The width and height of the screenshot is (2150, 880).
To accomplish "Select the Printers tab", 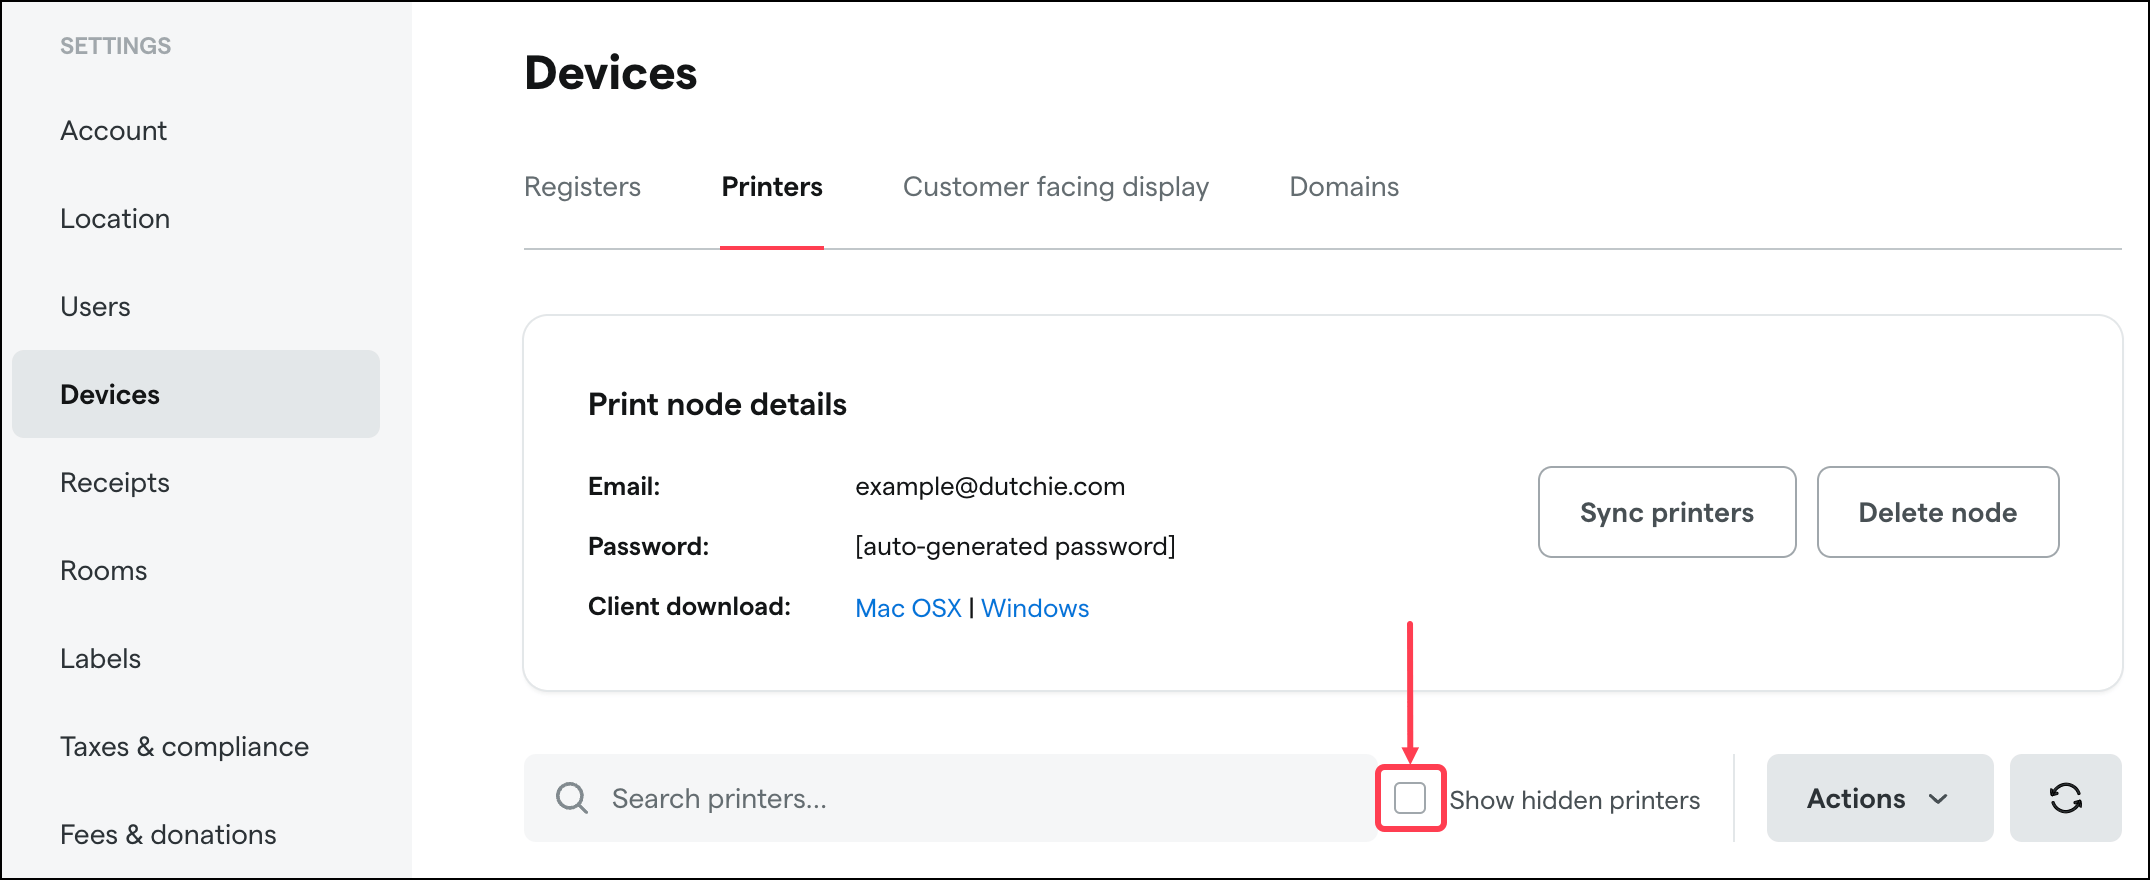I will tap(771, 186).
